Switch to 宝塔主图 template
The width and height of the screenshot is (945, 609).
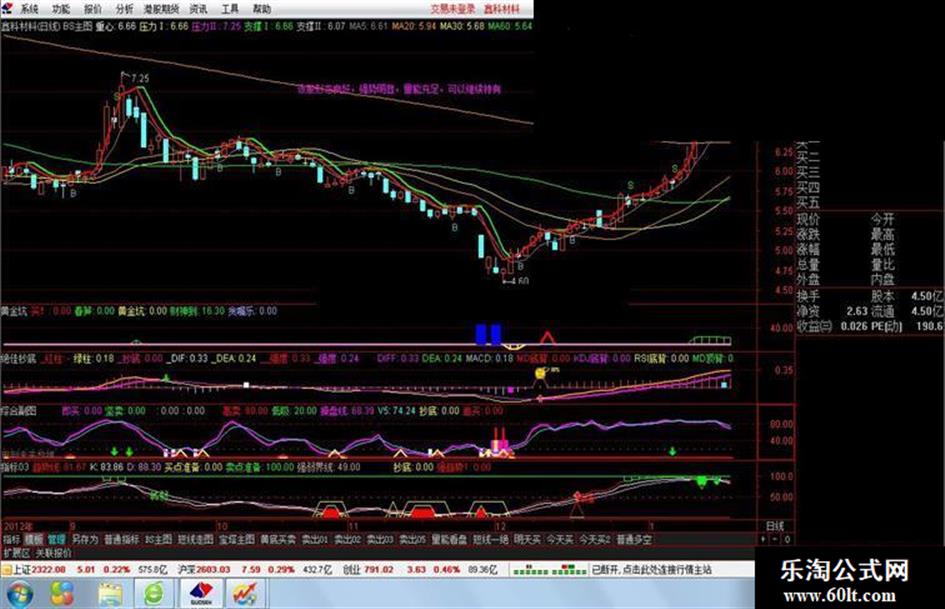(237, 539)
